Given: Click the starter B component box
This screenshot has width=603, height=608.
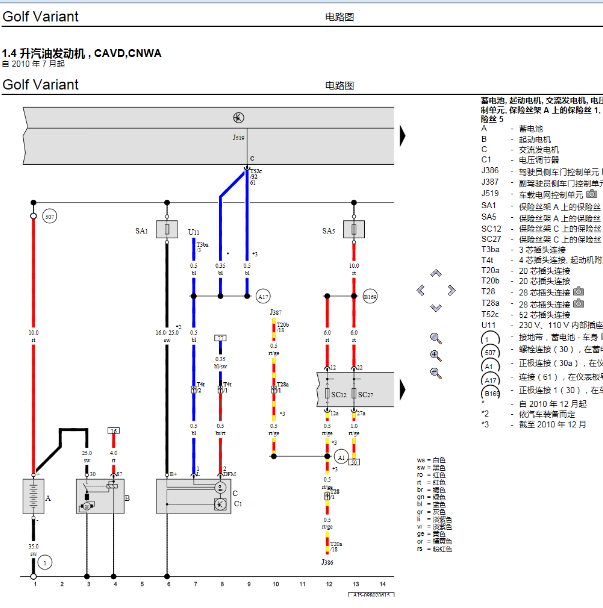Looking at the screenshot, I should point(100,496).
